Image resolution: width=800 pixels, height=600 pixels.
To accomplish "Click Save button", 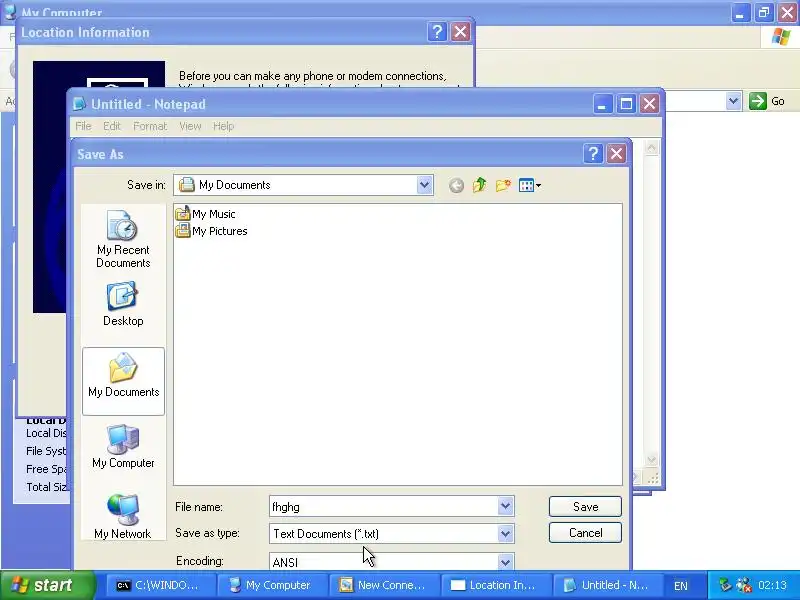I will (585, 507).
